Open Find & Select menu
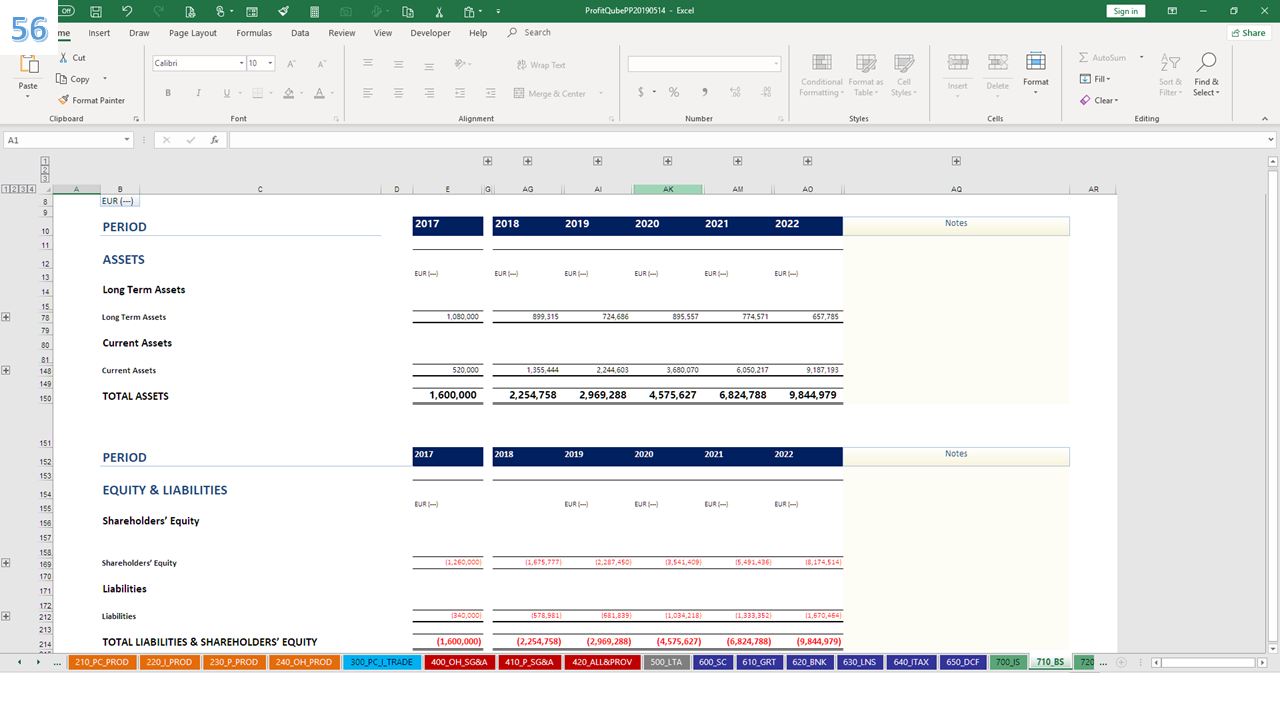 click(1207, 75)
